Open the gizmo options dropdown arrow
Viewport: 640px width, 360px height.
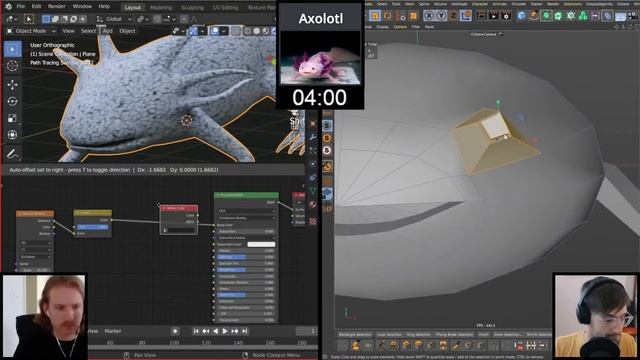tap(202, 31)
